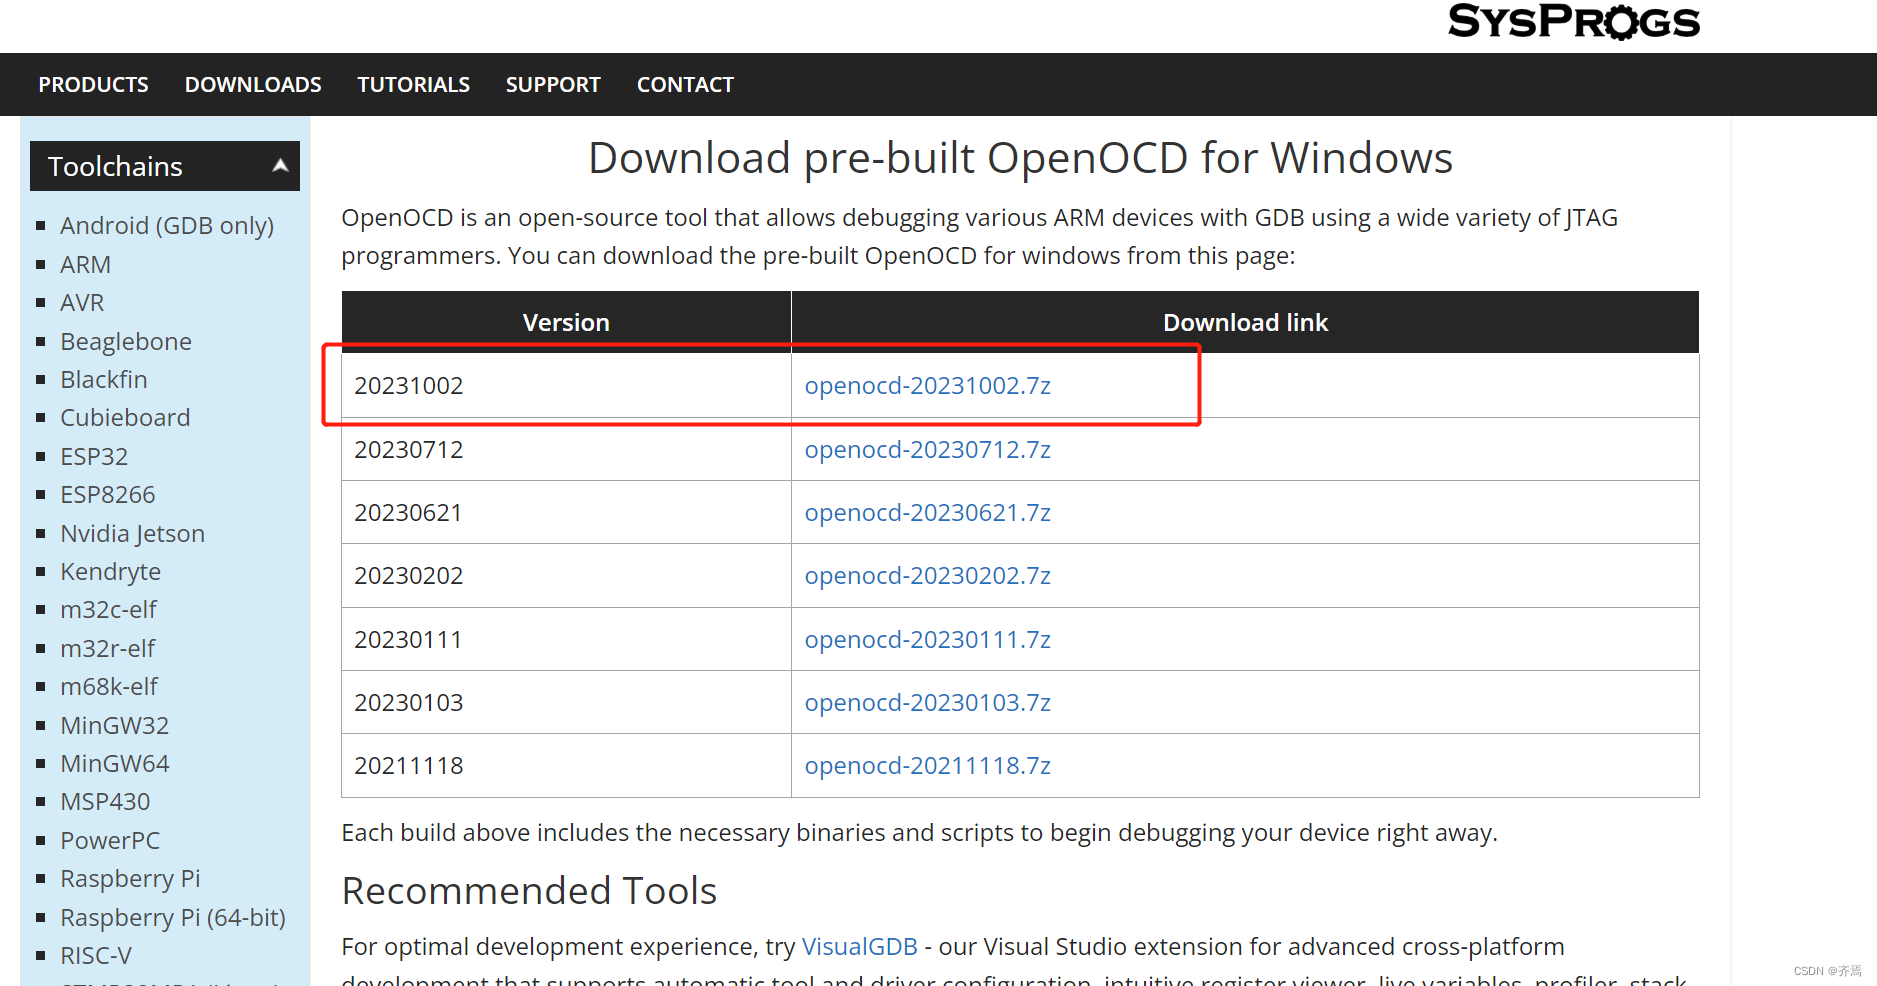Click the Version column header
Image resolution: width=1877 pixels, height=986 pixels.
(x=566, y=323)
